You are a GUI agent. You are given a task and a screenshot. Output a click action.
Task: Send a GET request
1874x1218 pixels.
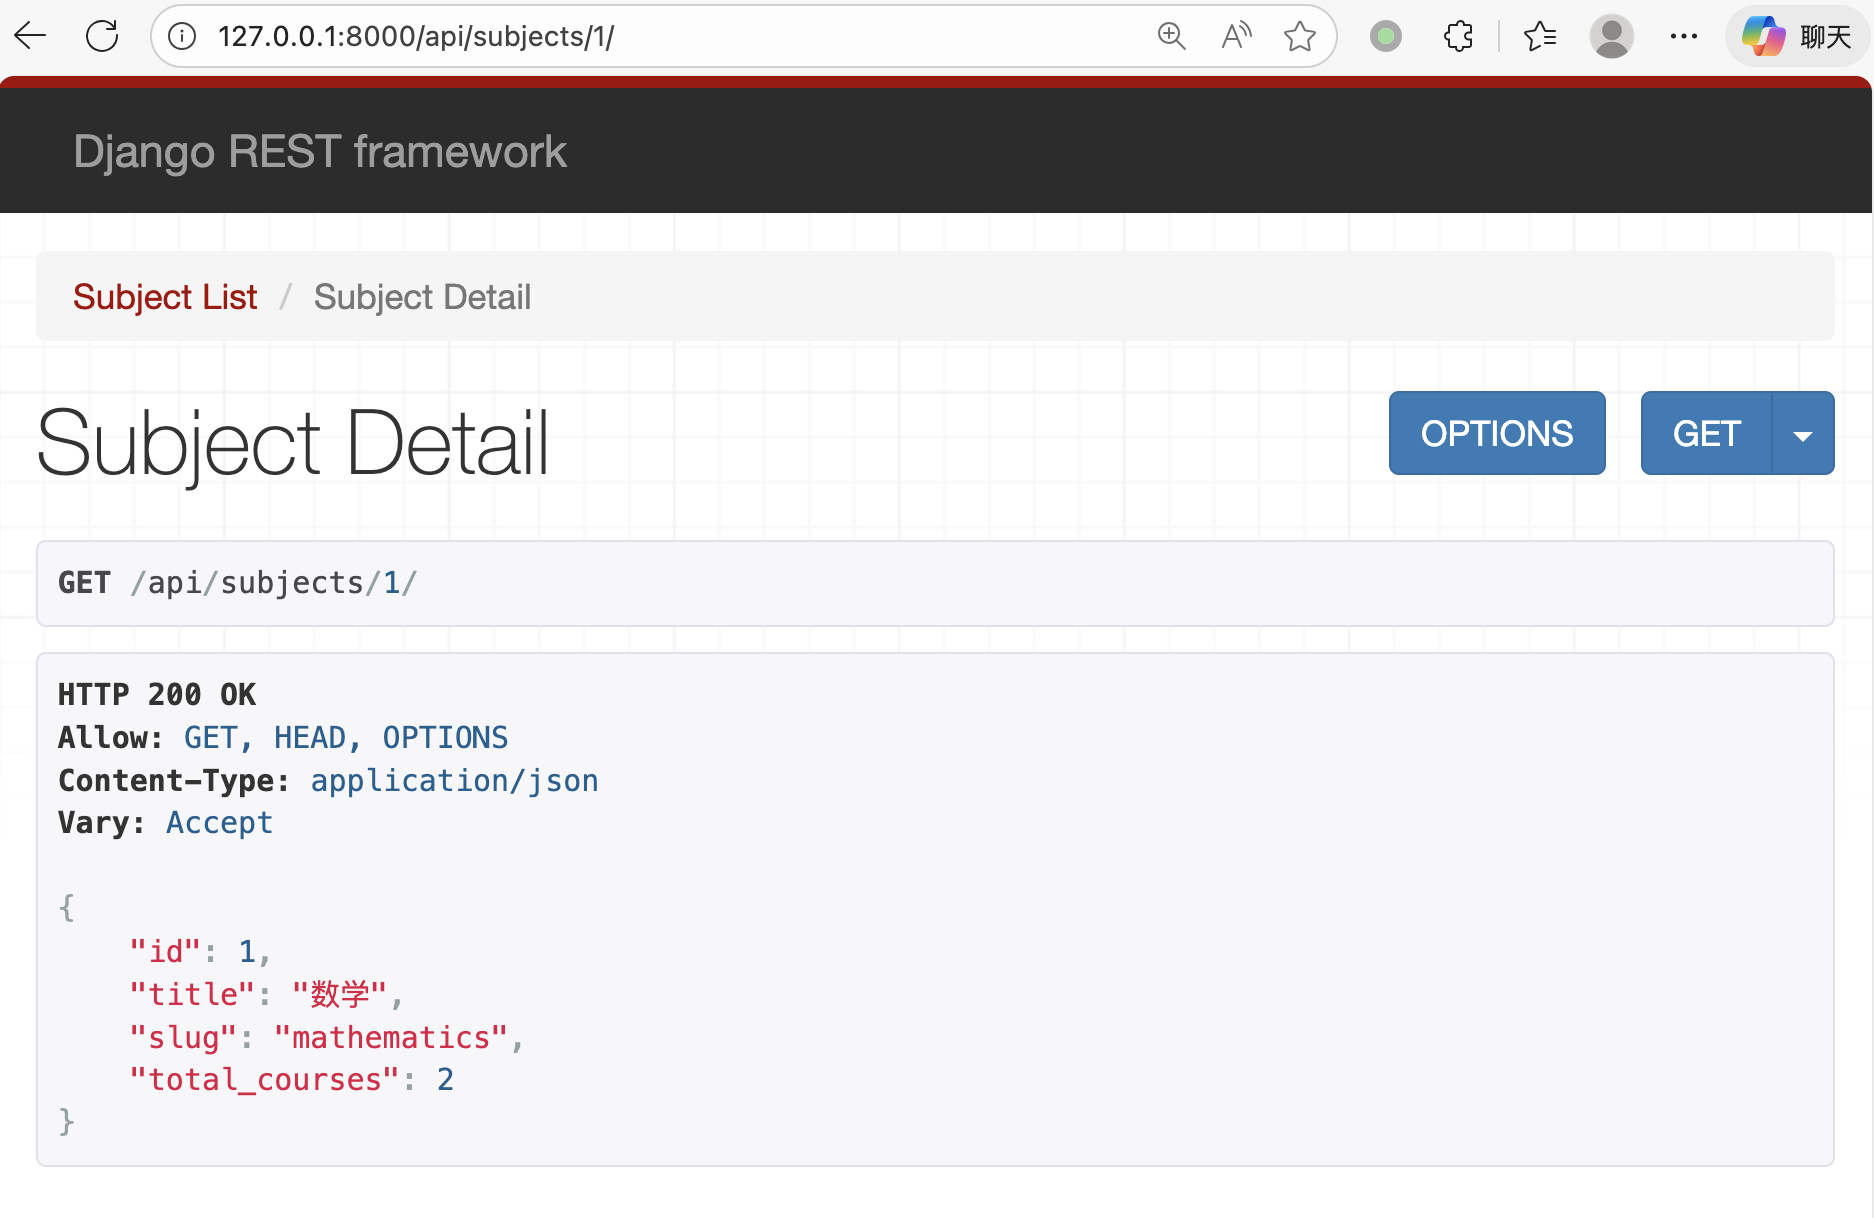pyautogui.click(x=1707, y=433)
